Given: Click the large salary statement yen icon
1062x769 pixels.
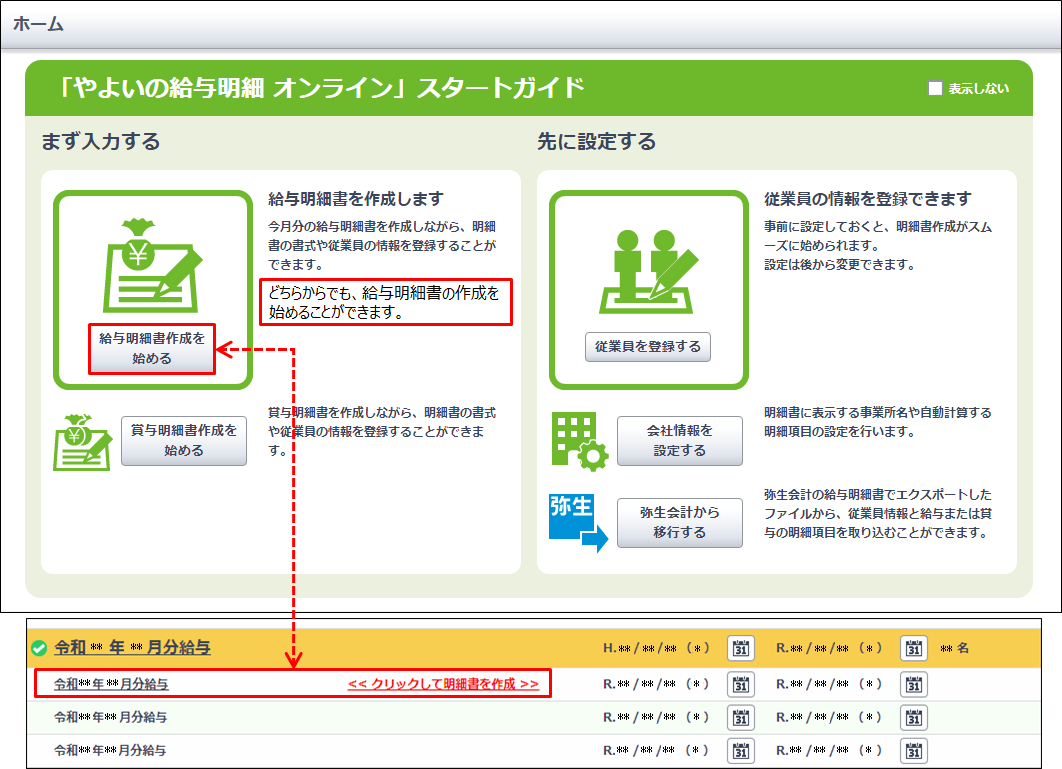Looking at the screenshot, I should [152, 264].
